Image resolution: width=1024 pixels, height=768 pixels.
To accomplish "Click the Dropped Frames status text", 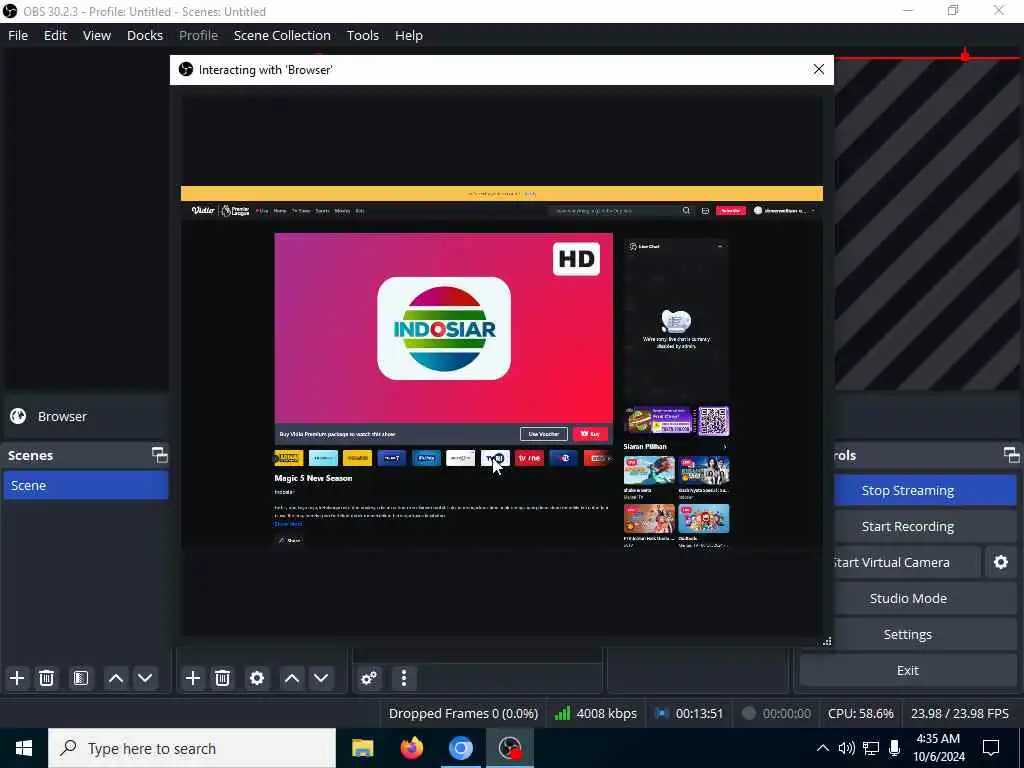I will (x=463, y=714).
